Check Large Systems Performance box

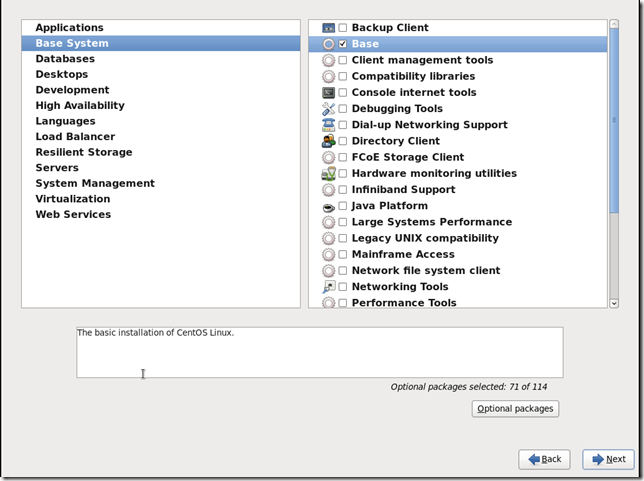tap(343, 222)
